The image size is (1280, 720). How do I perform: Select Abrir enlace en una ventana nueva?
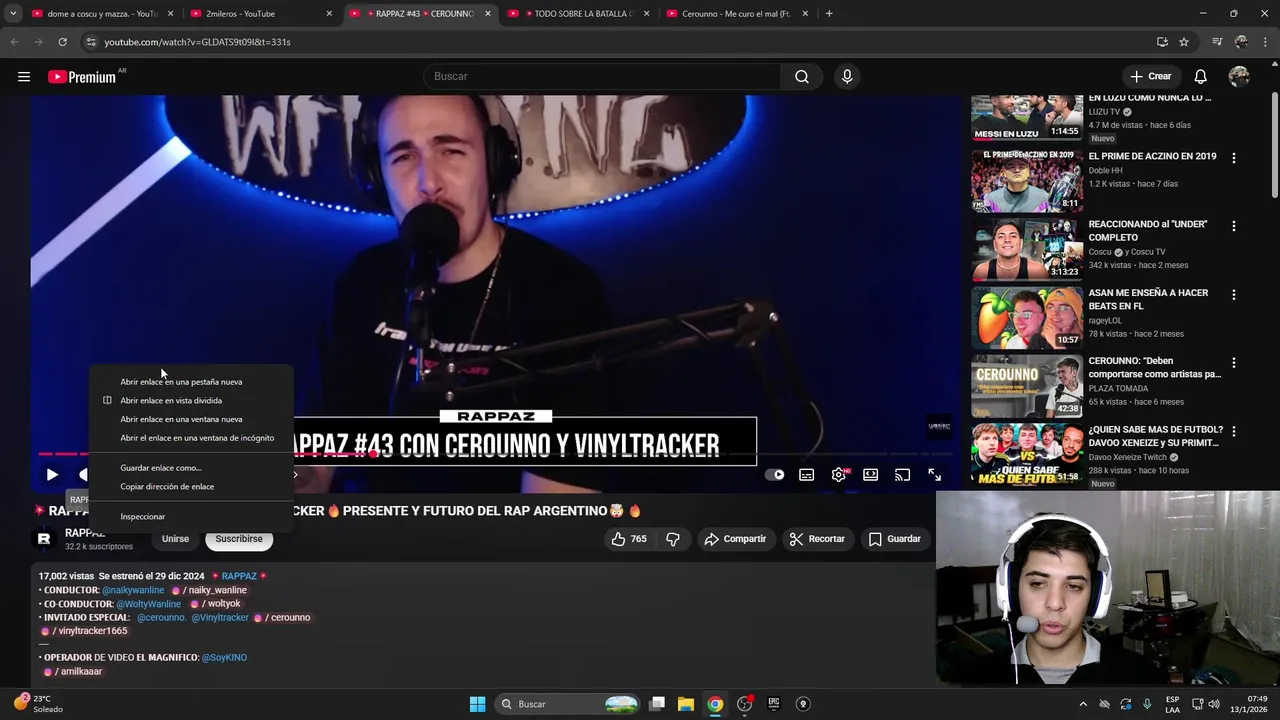click(x=192, y=420)
